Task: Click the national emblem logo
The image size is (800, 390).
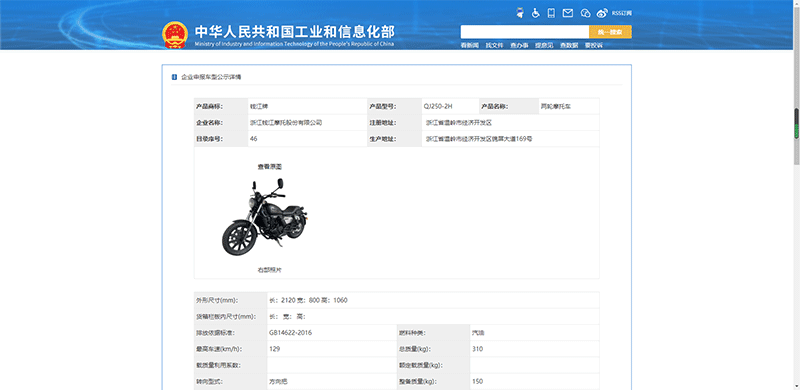Action: pyautogui.click(x=175, y=35)
